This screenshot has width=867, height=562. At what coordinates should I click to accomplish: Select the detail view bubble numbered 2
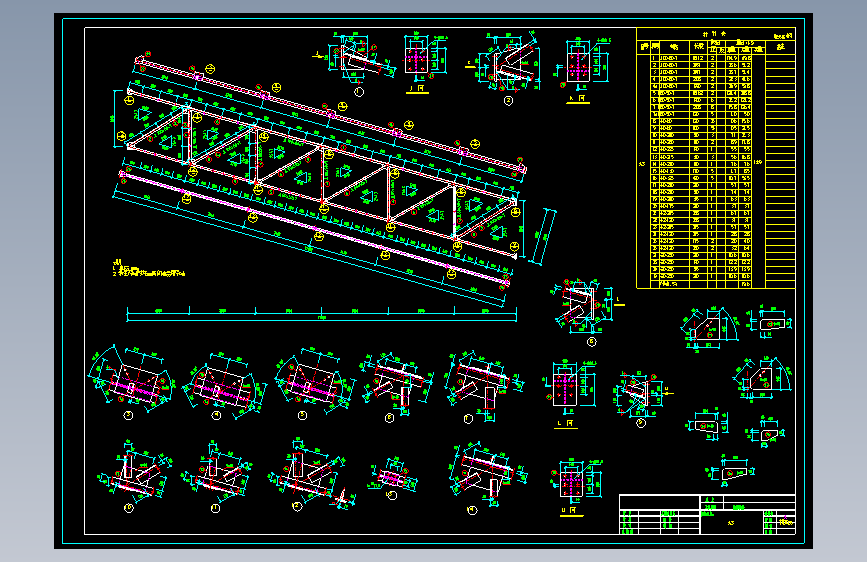[x=508, y=101]
